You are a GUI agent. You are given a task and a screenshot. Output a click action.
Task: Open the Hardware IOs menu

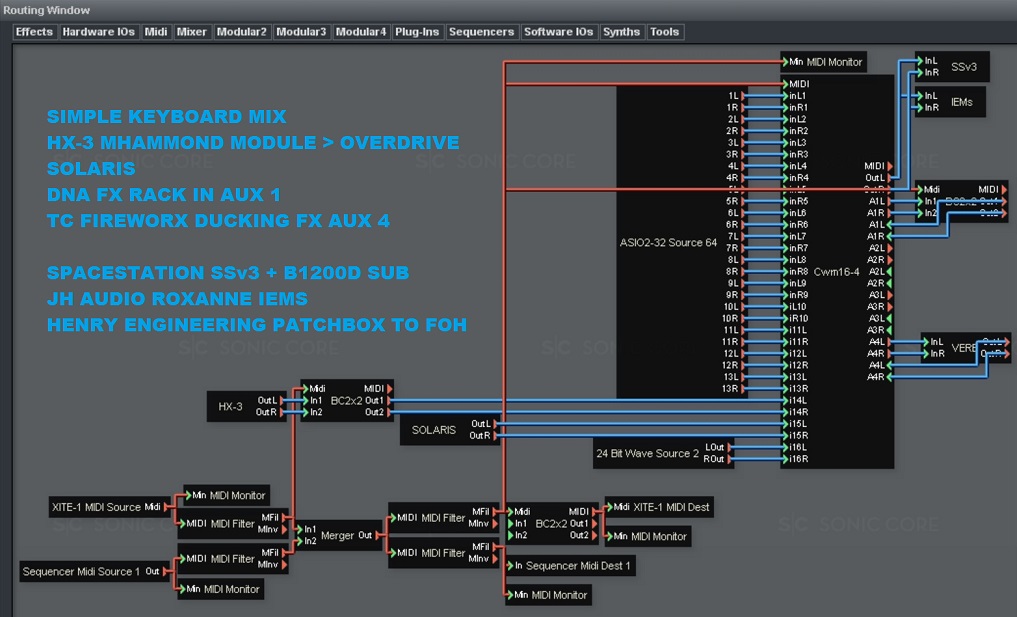coord(99,32)
